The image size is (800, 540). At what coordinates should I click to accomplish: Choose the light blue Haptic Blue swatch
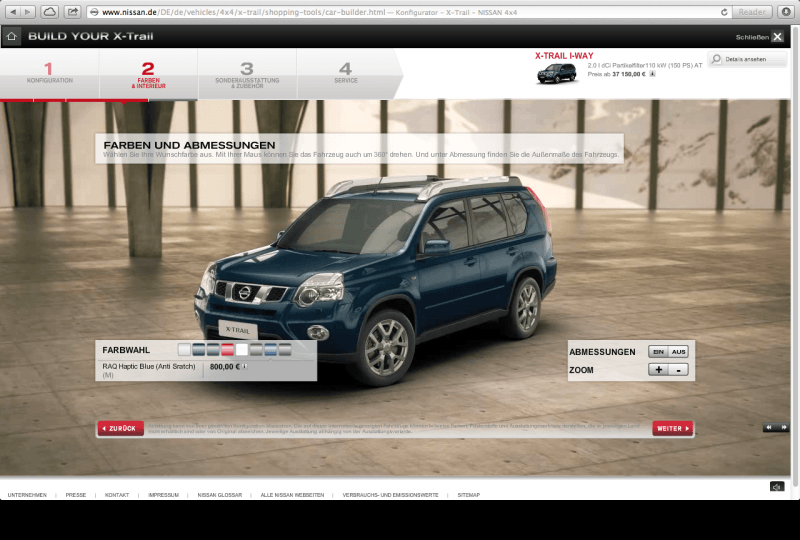[x=270, y=350]
